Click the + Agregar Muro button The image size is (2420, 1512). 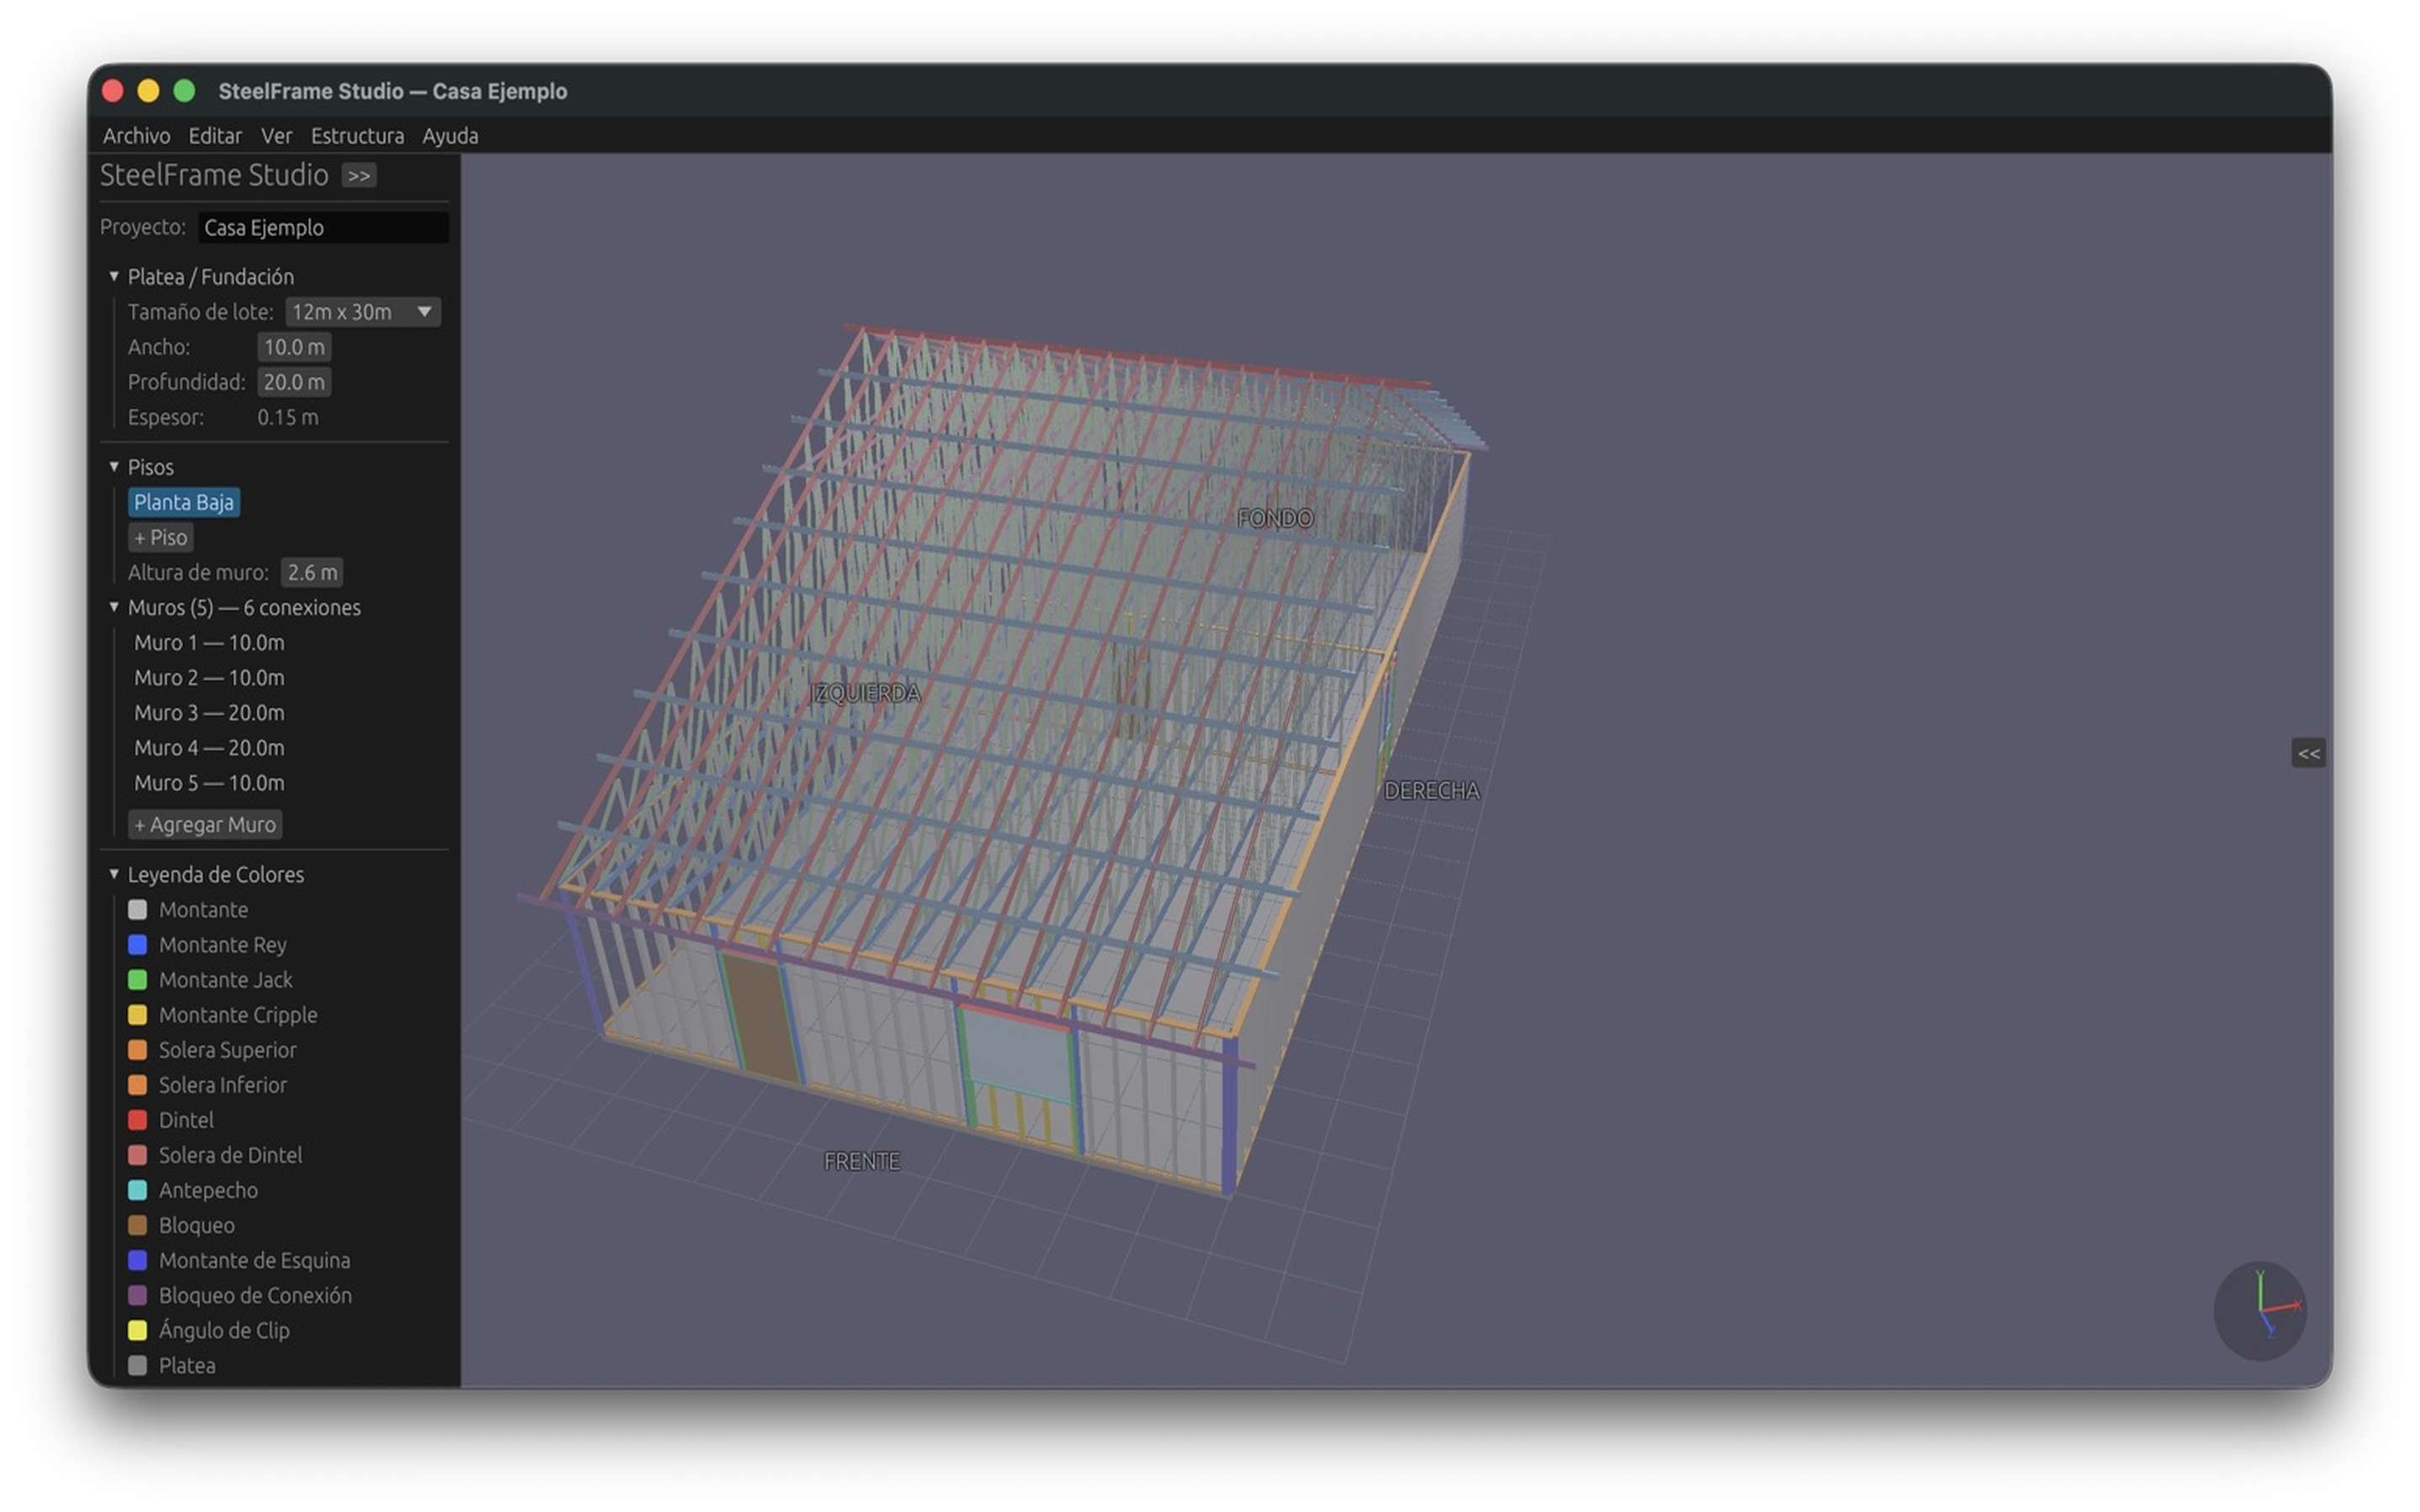point(205,825)
